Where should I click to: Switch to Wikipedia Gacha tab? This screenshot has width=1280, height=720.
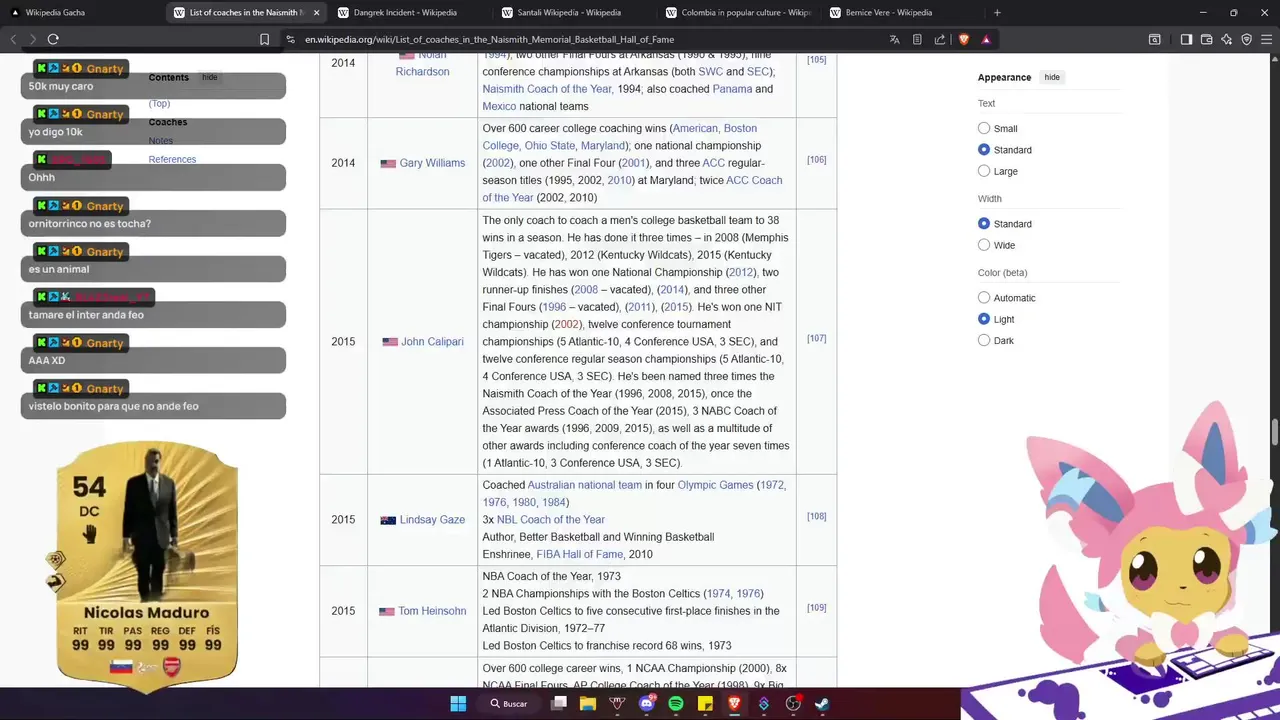tap(80, 13)
